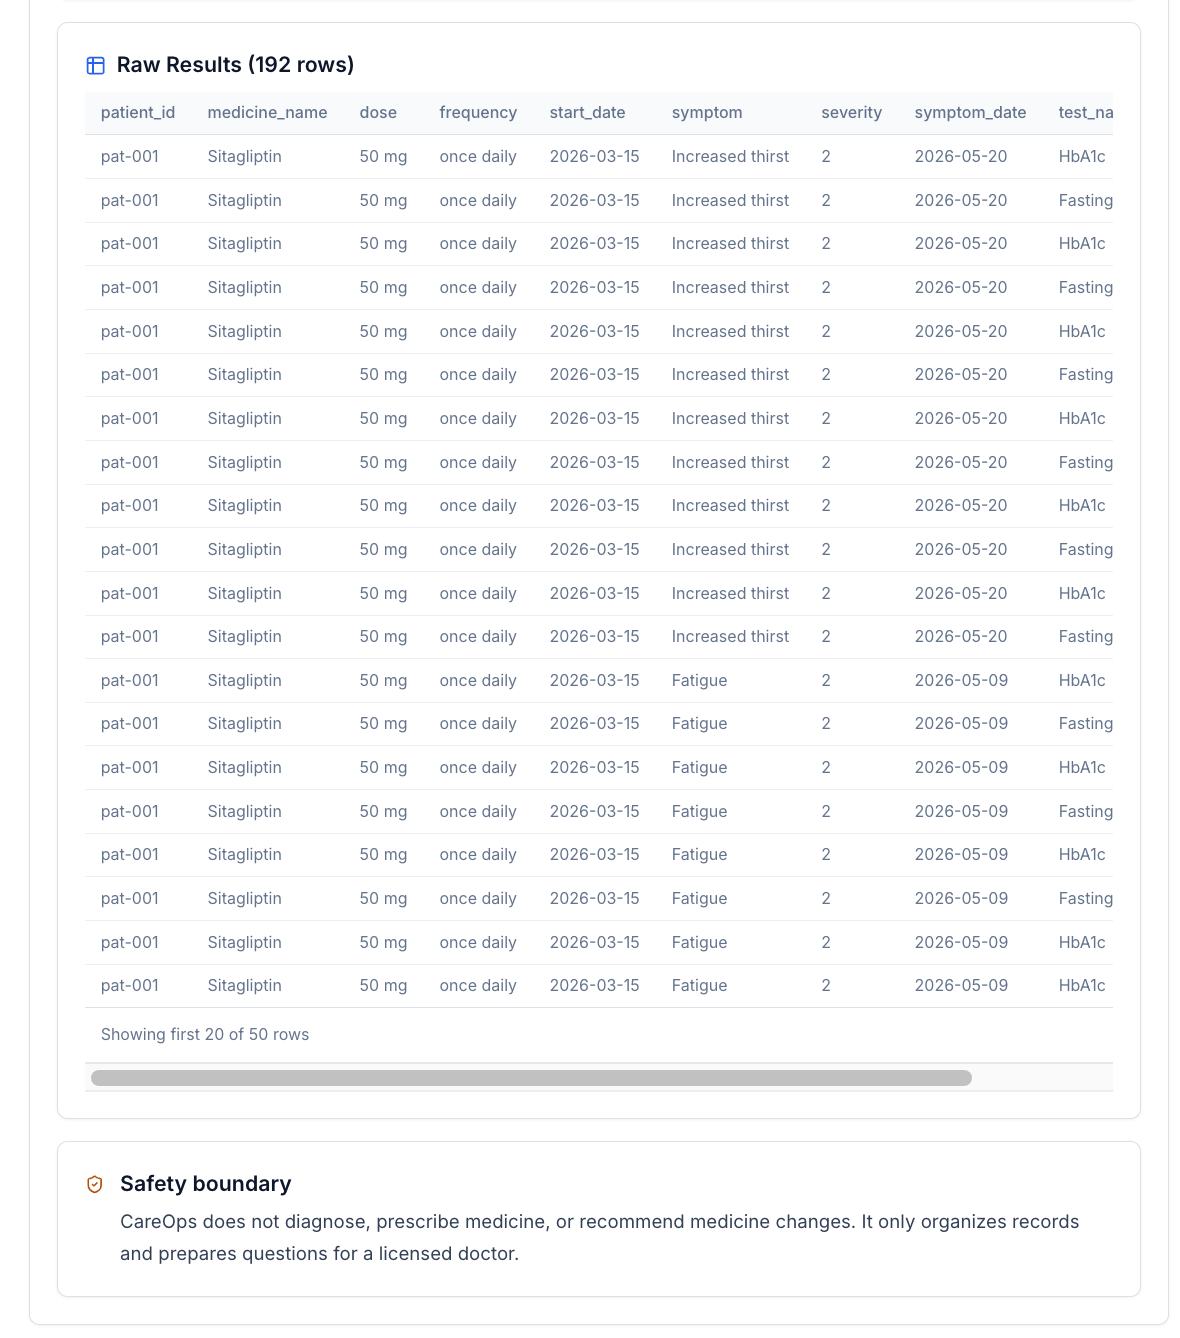
Task: Click the Showing first 20 of 50 rows text
Action: point(205,1035)
